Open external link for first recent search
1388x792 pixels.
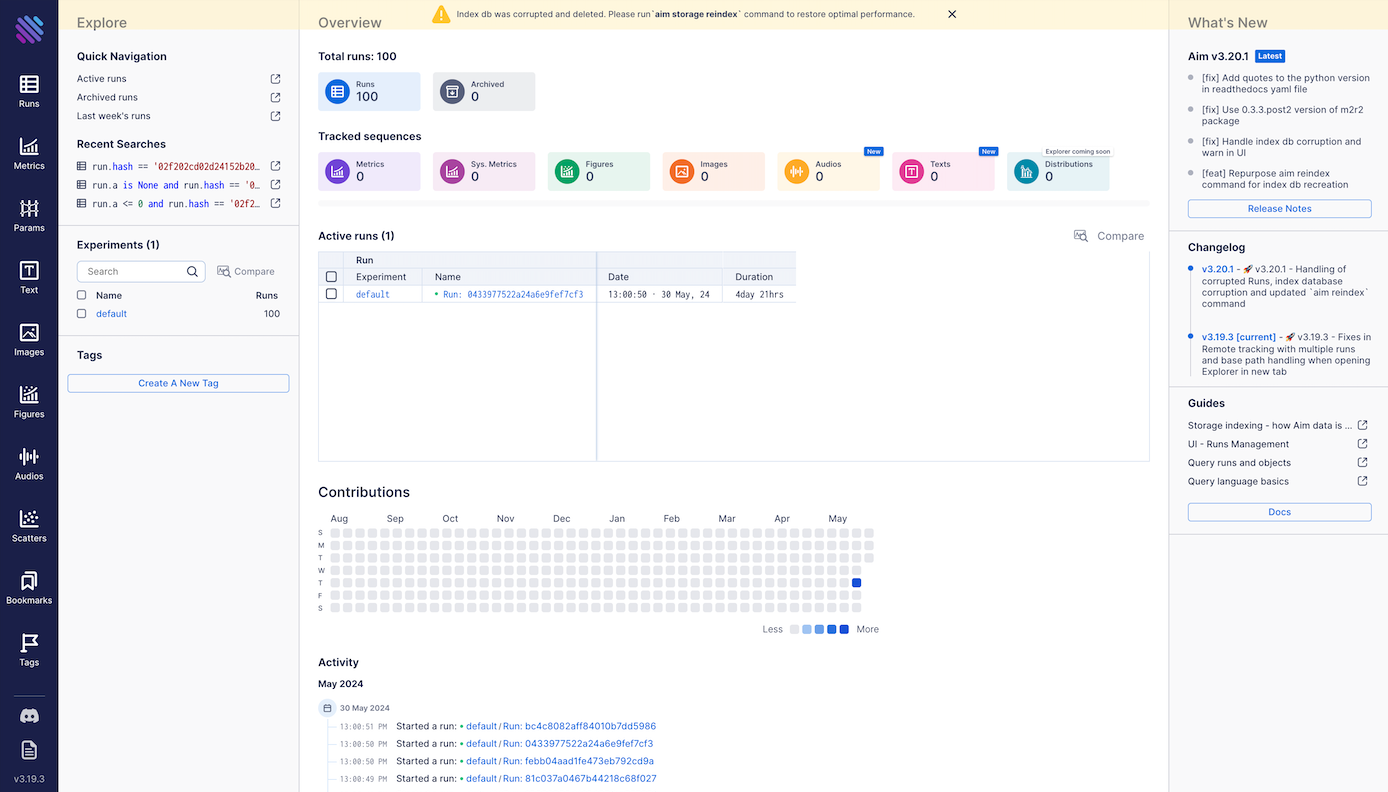(276, 166)
